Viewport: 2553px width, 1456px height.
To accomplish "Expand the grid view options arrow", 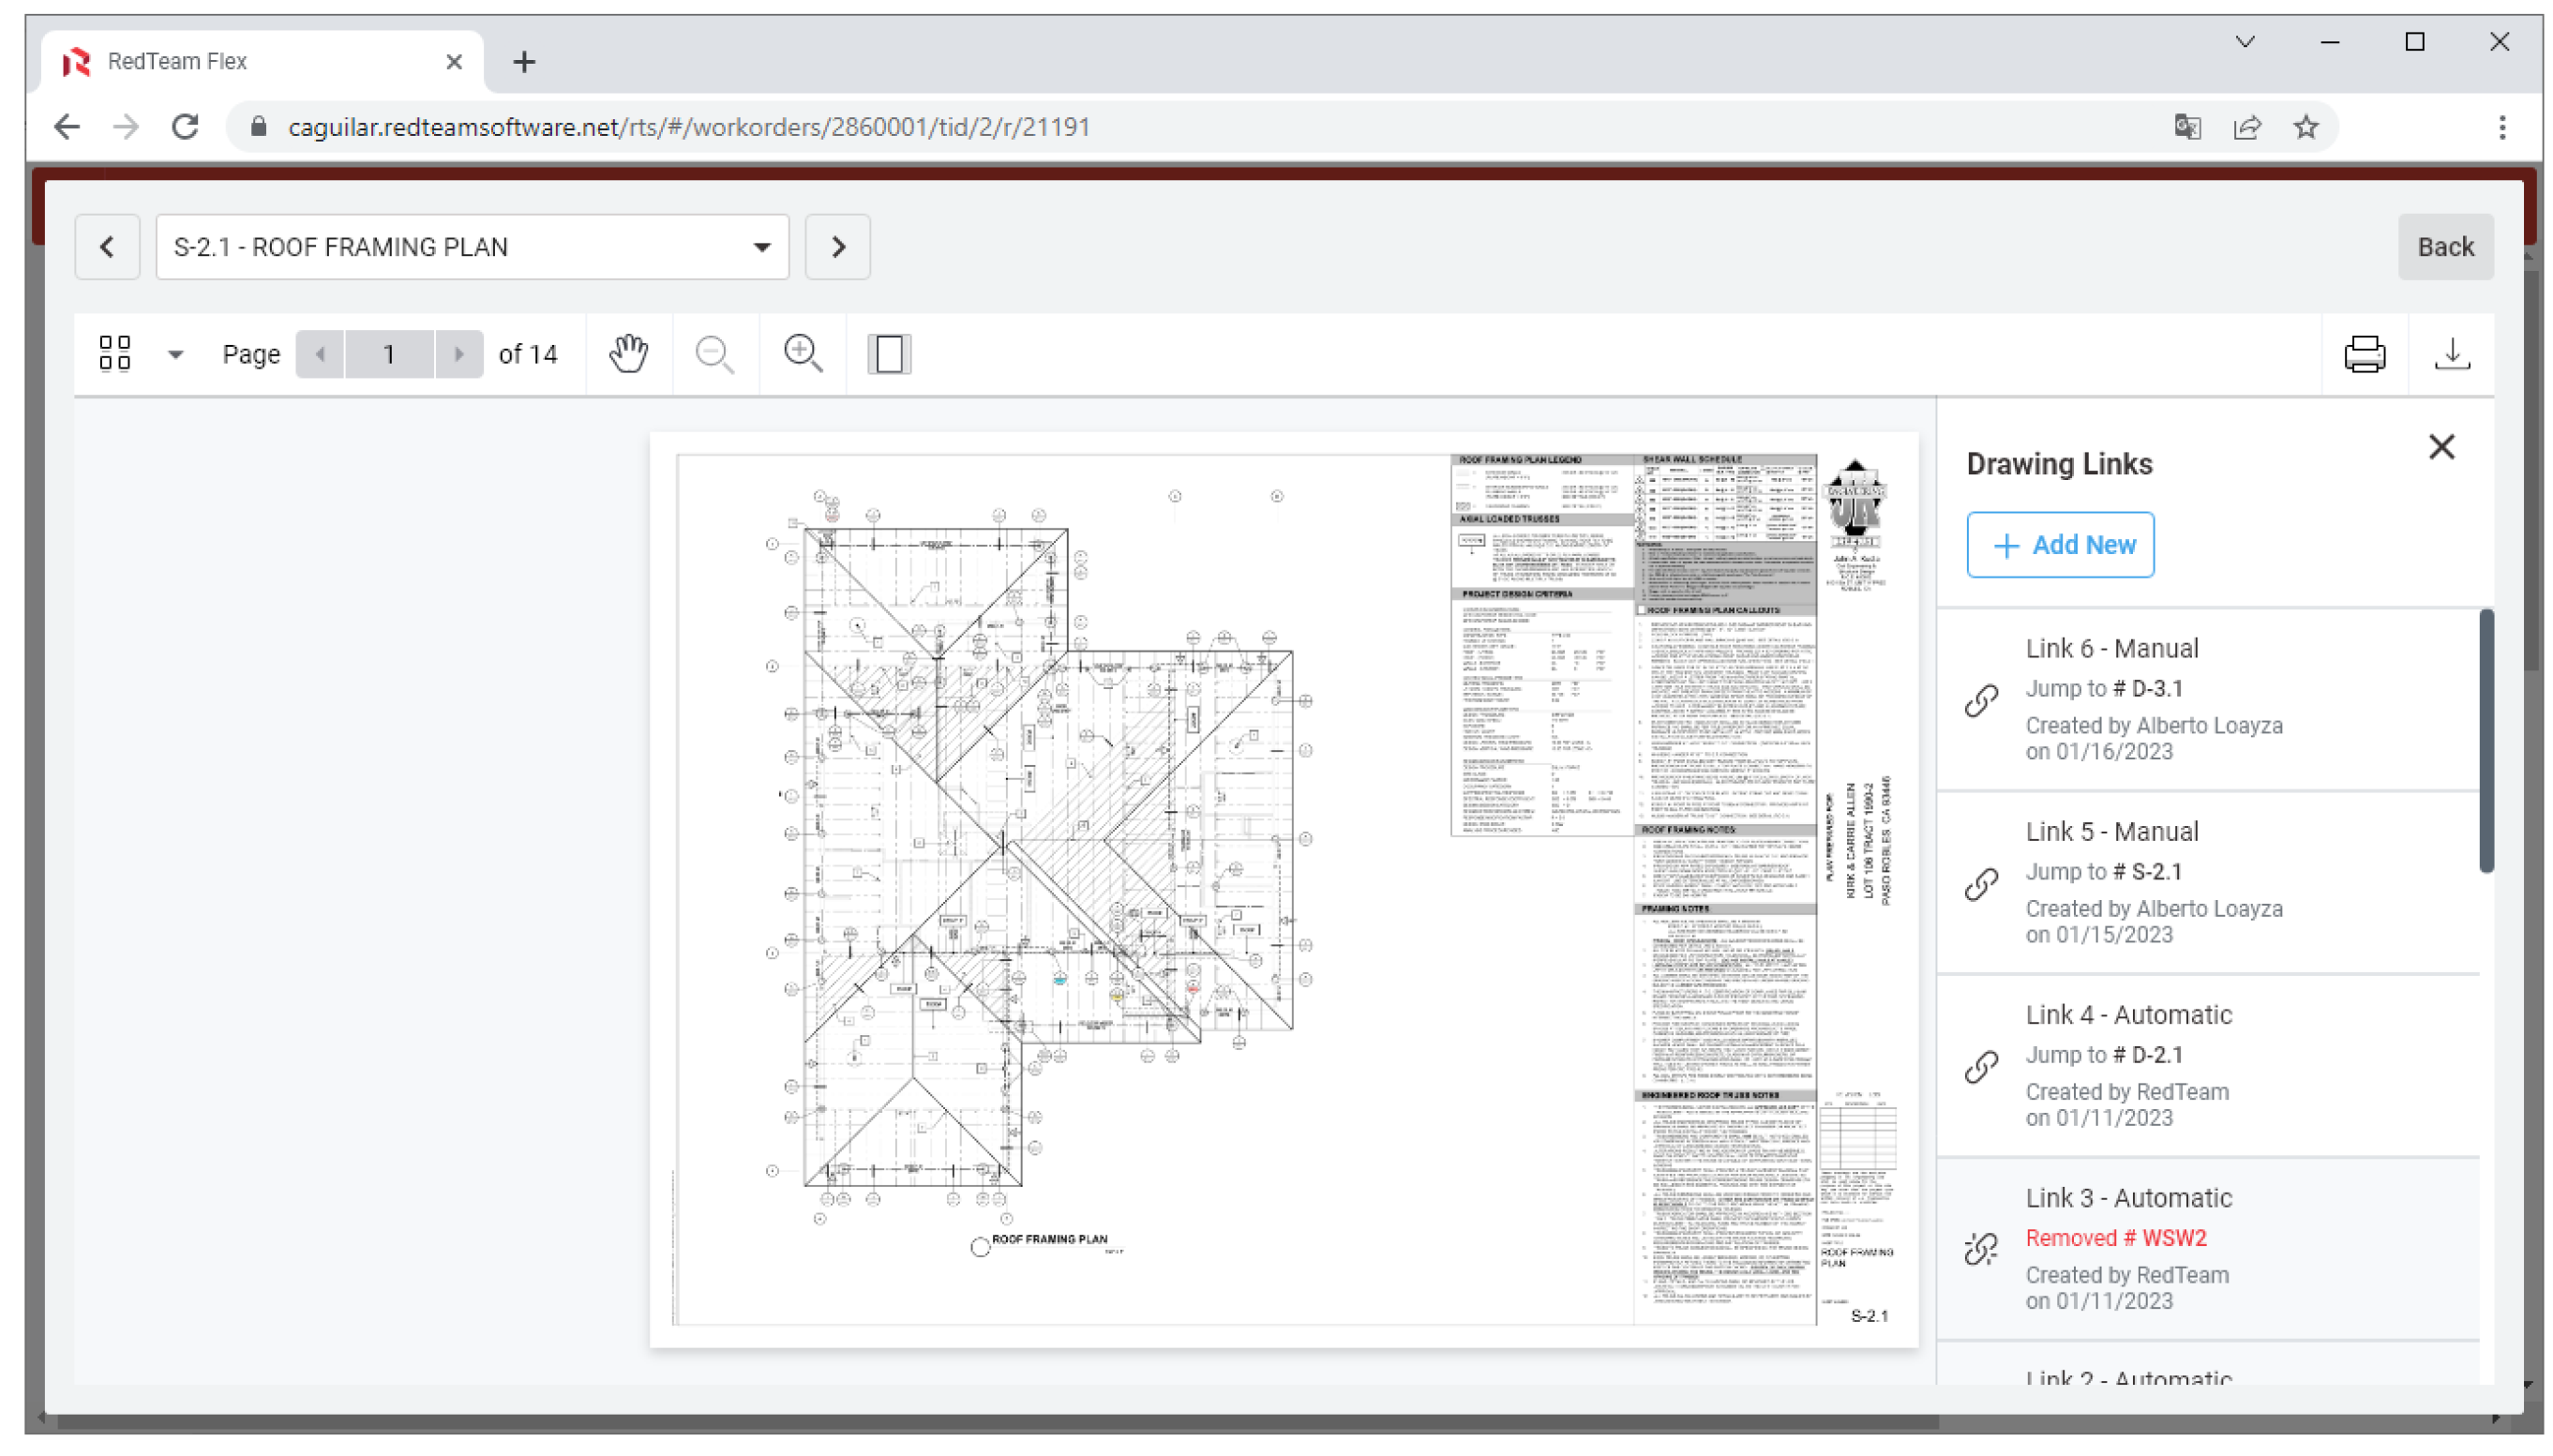I will 175,354.
